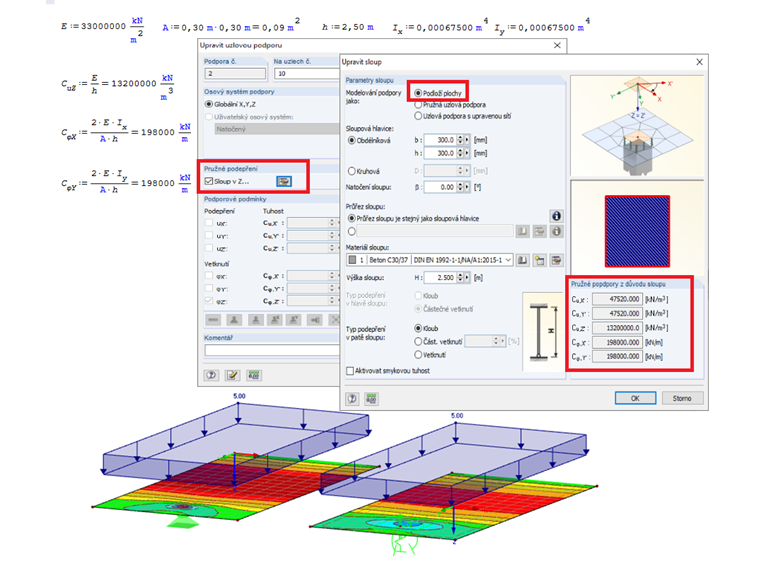Click second support type preset icon
This screenshot has width=760, height=570.
[234, 320]
